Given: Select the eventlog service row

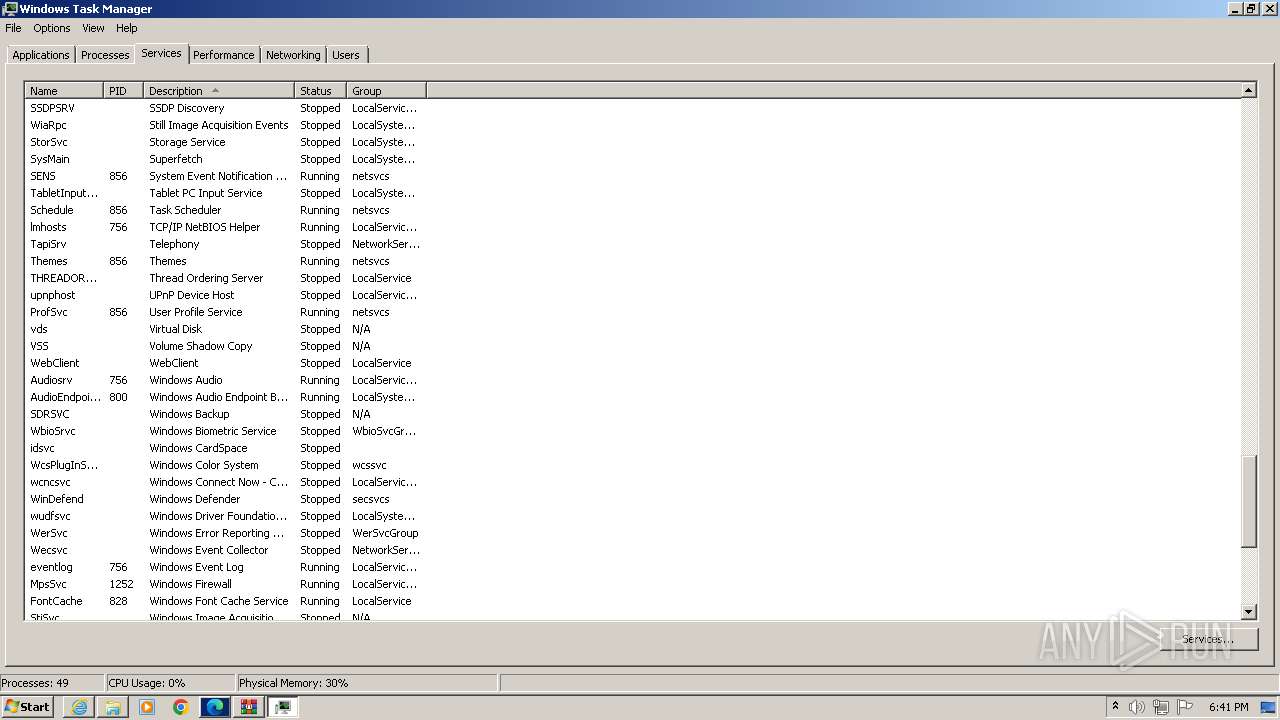Looking at the screenshot, I should tap(225, 567).
